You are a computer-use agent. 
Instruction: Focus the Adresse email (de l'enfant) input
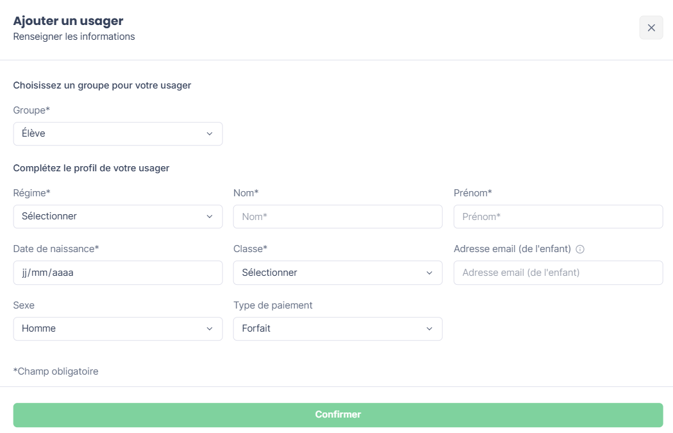click(x=558, y=273)
